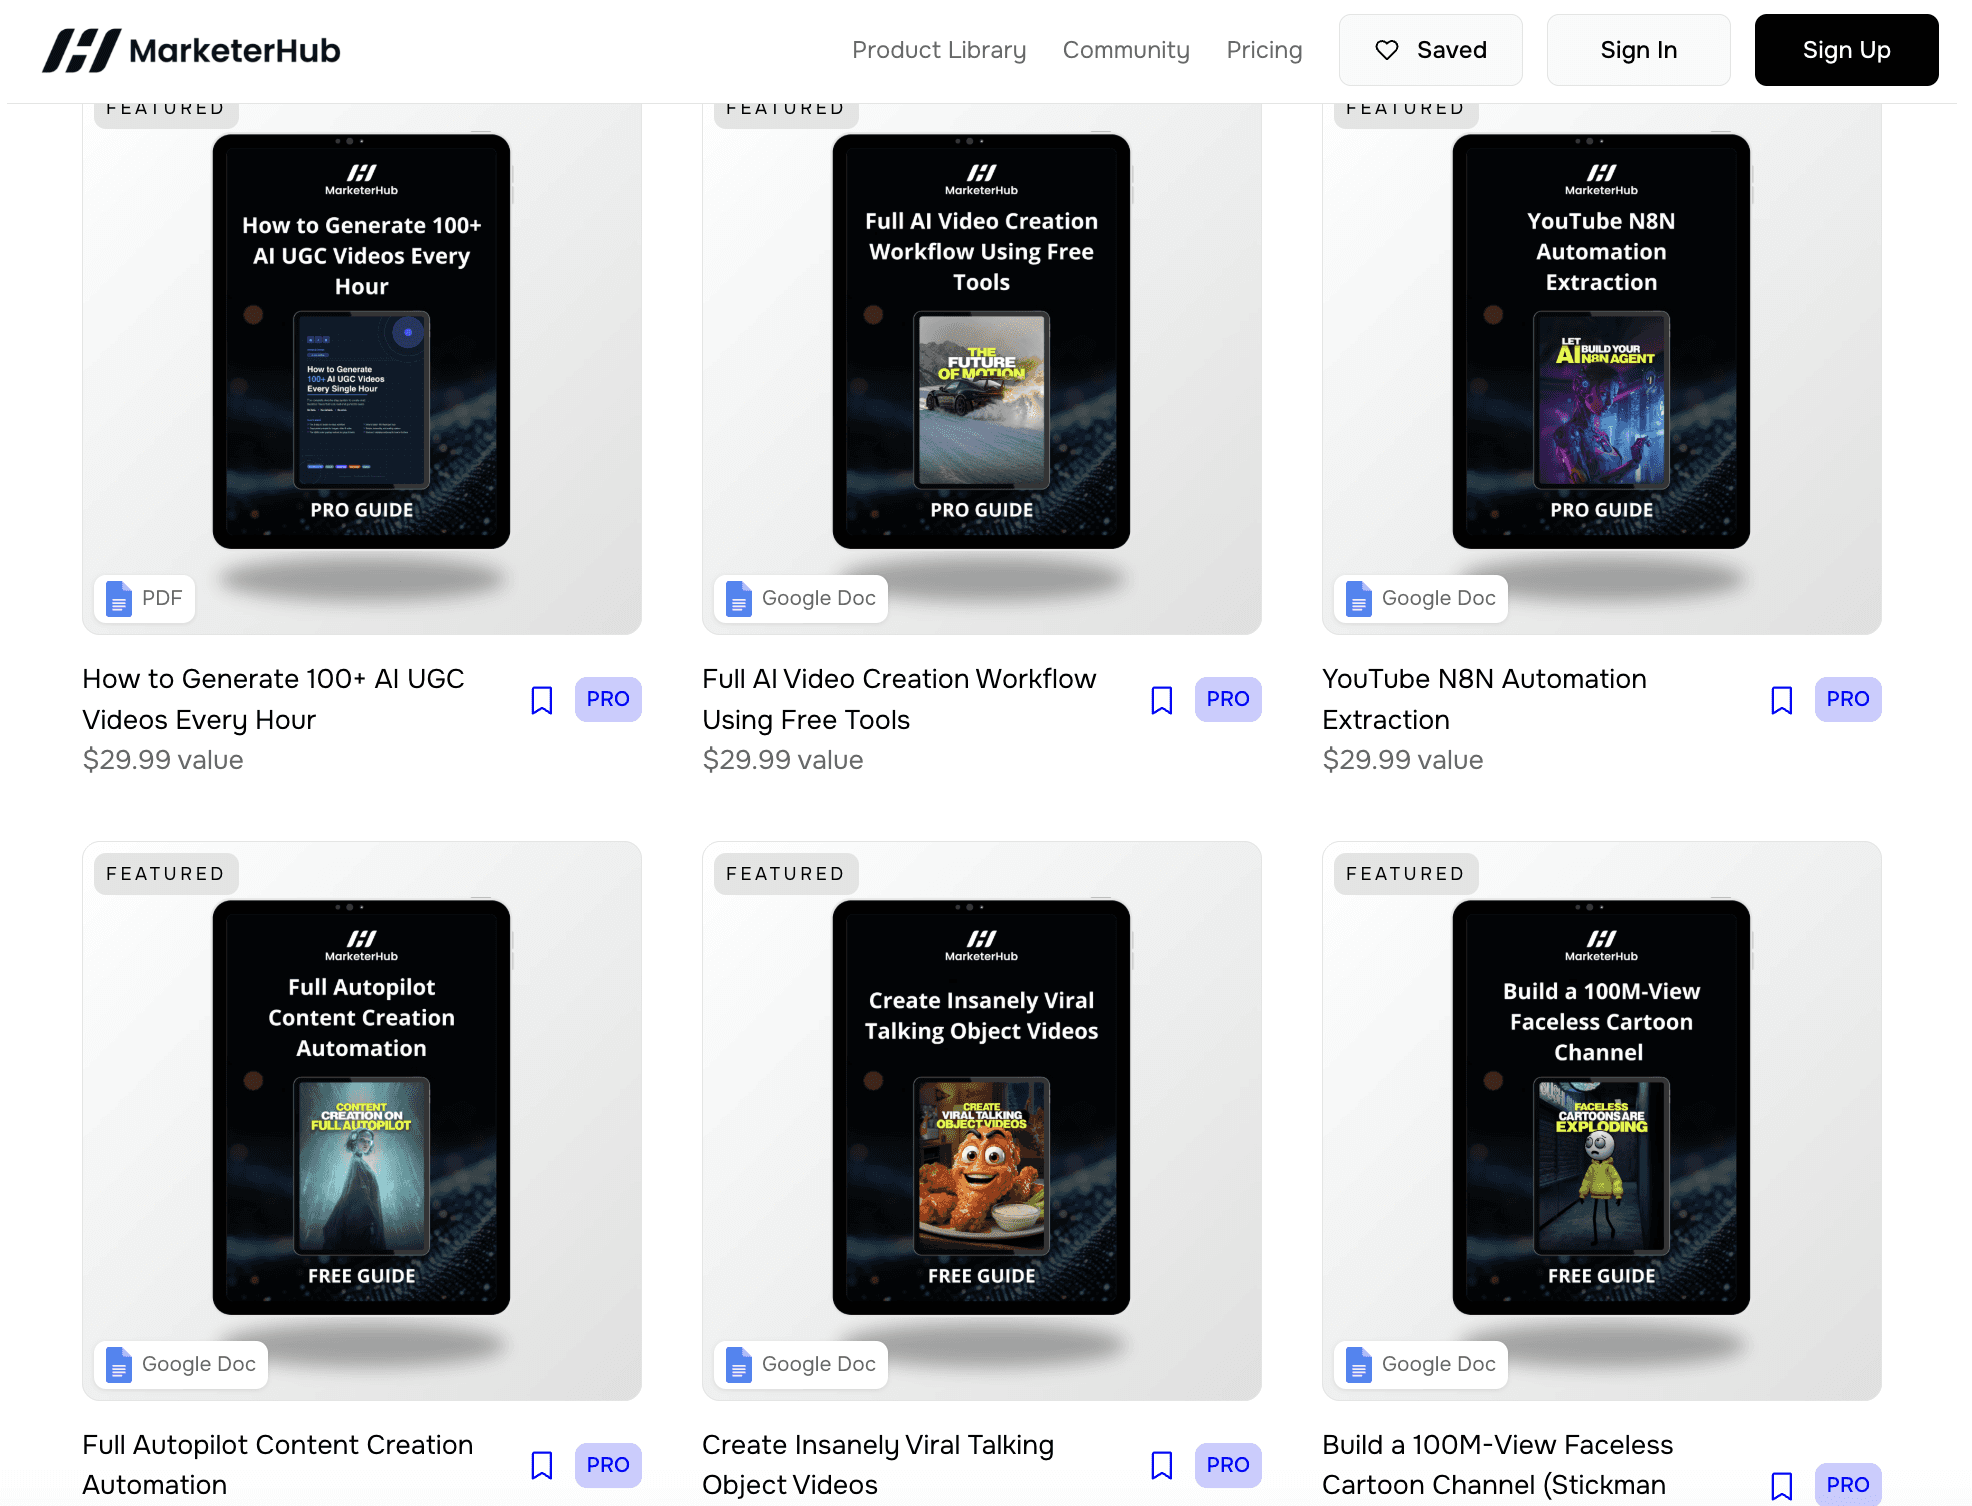Click $29.99 value under 100+ AI UGC Videos
The height and width of the screenshot is (1506, 1972).
point(163,760)
